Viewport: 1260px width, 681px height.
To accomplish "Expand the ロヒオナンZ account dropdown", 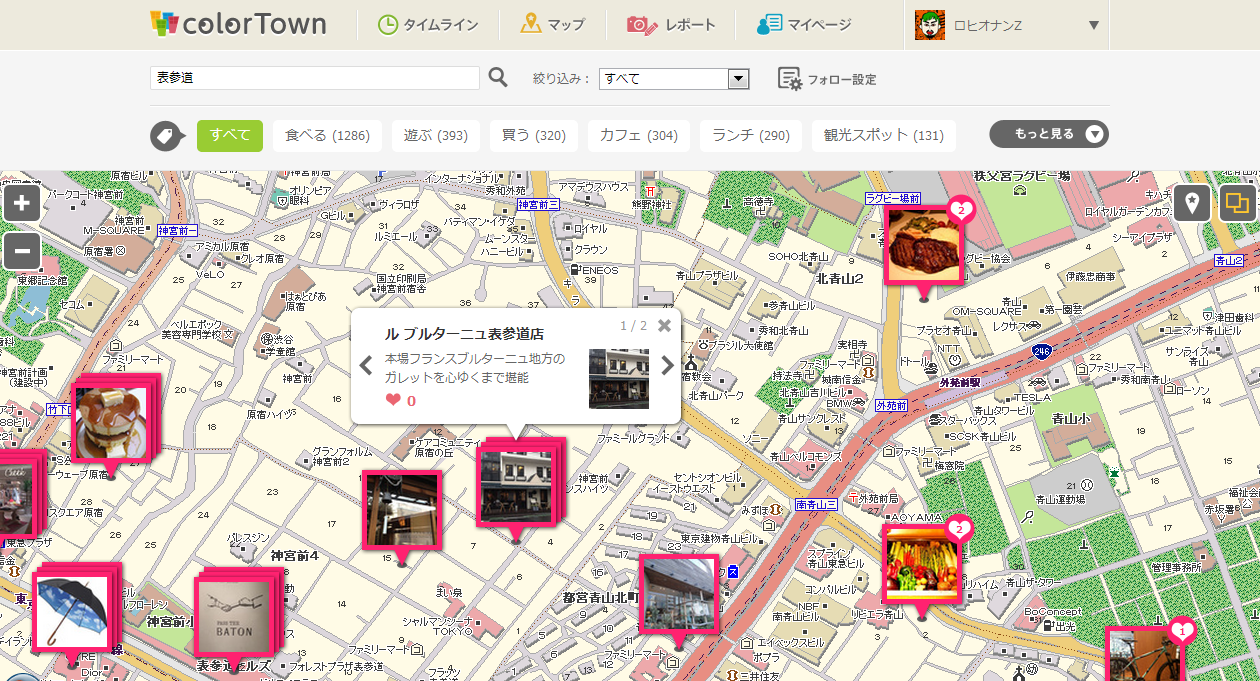I will click(x=1092, y=25).
